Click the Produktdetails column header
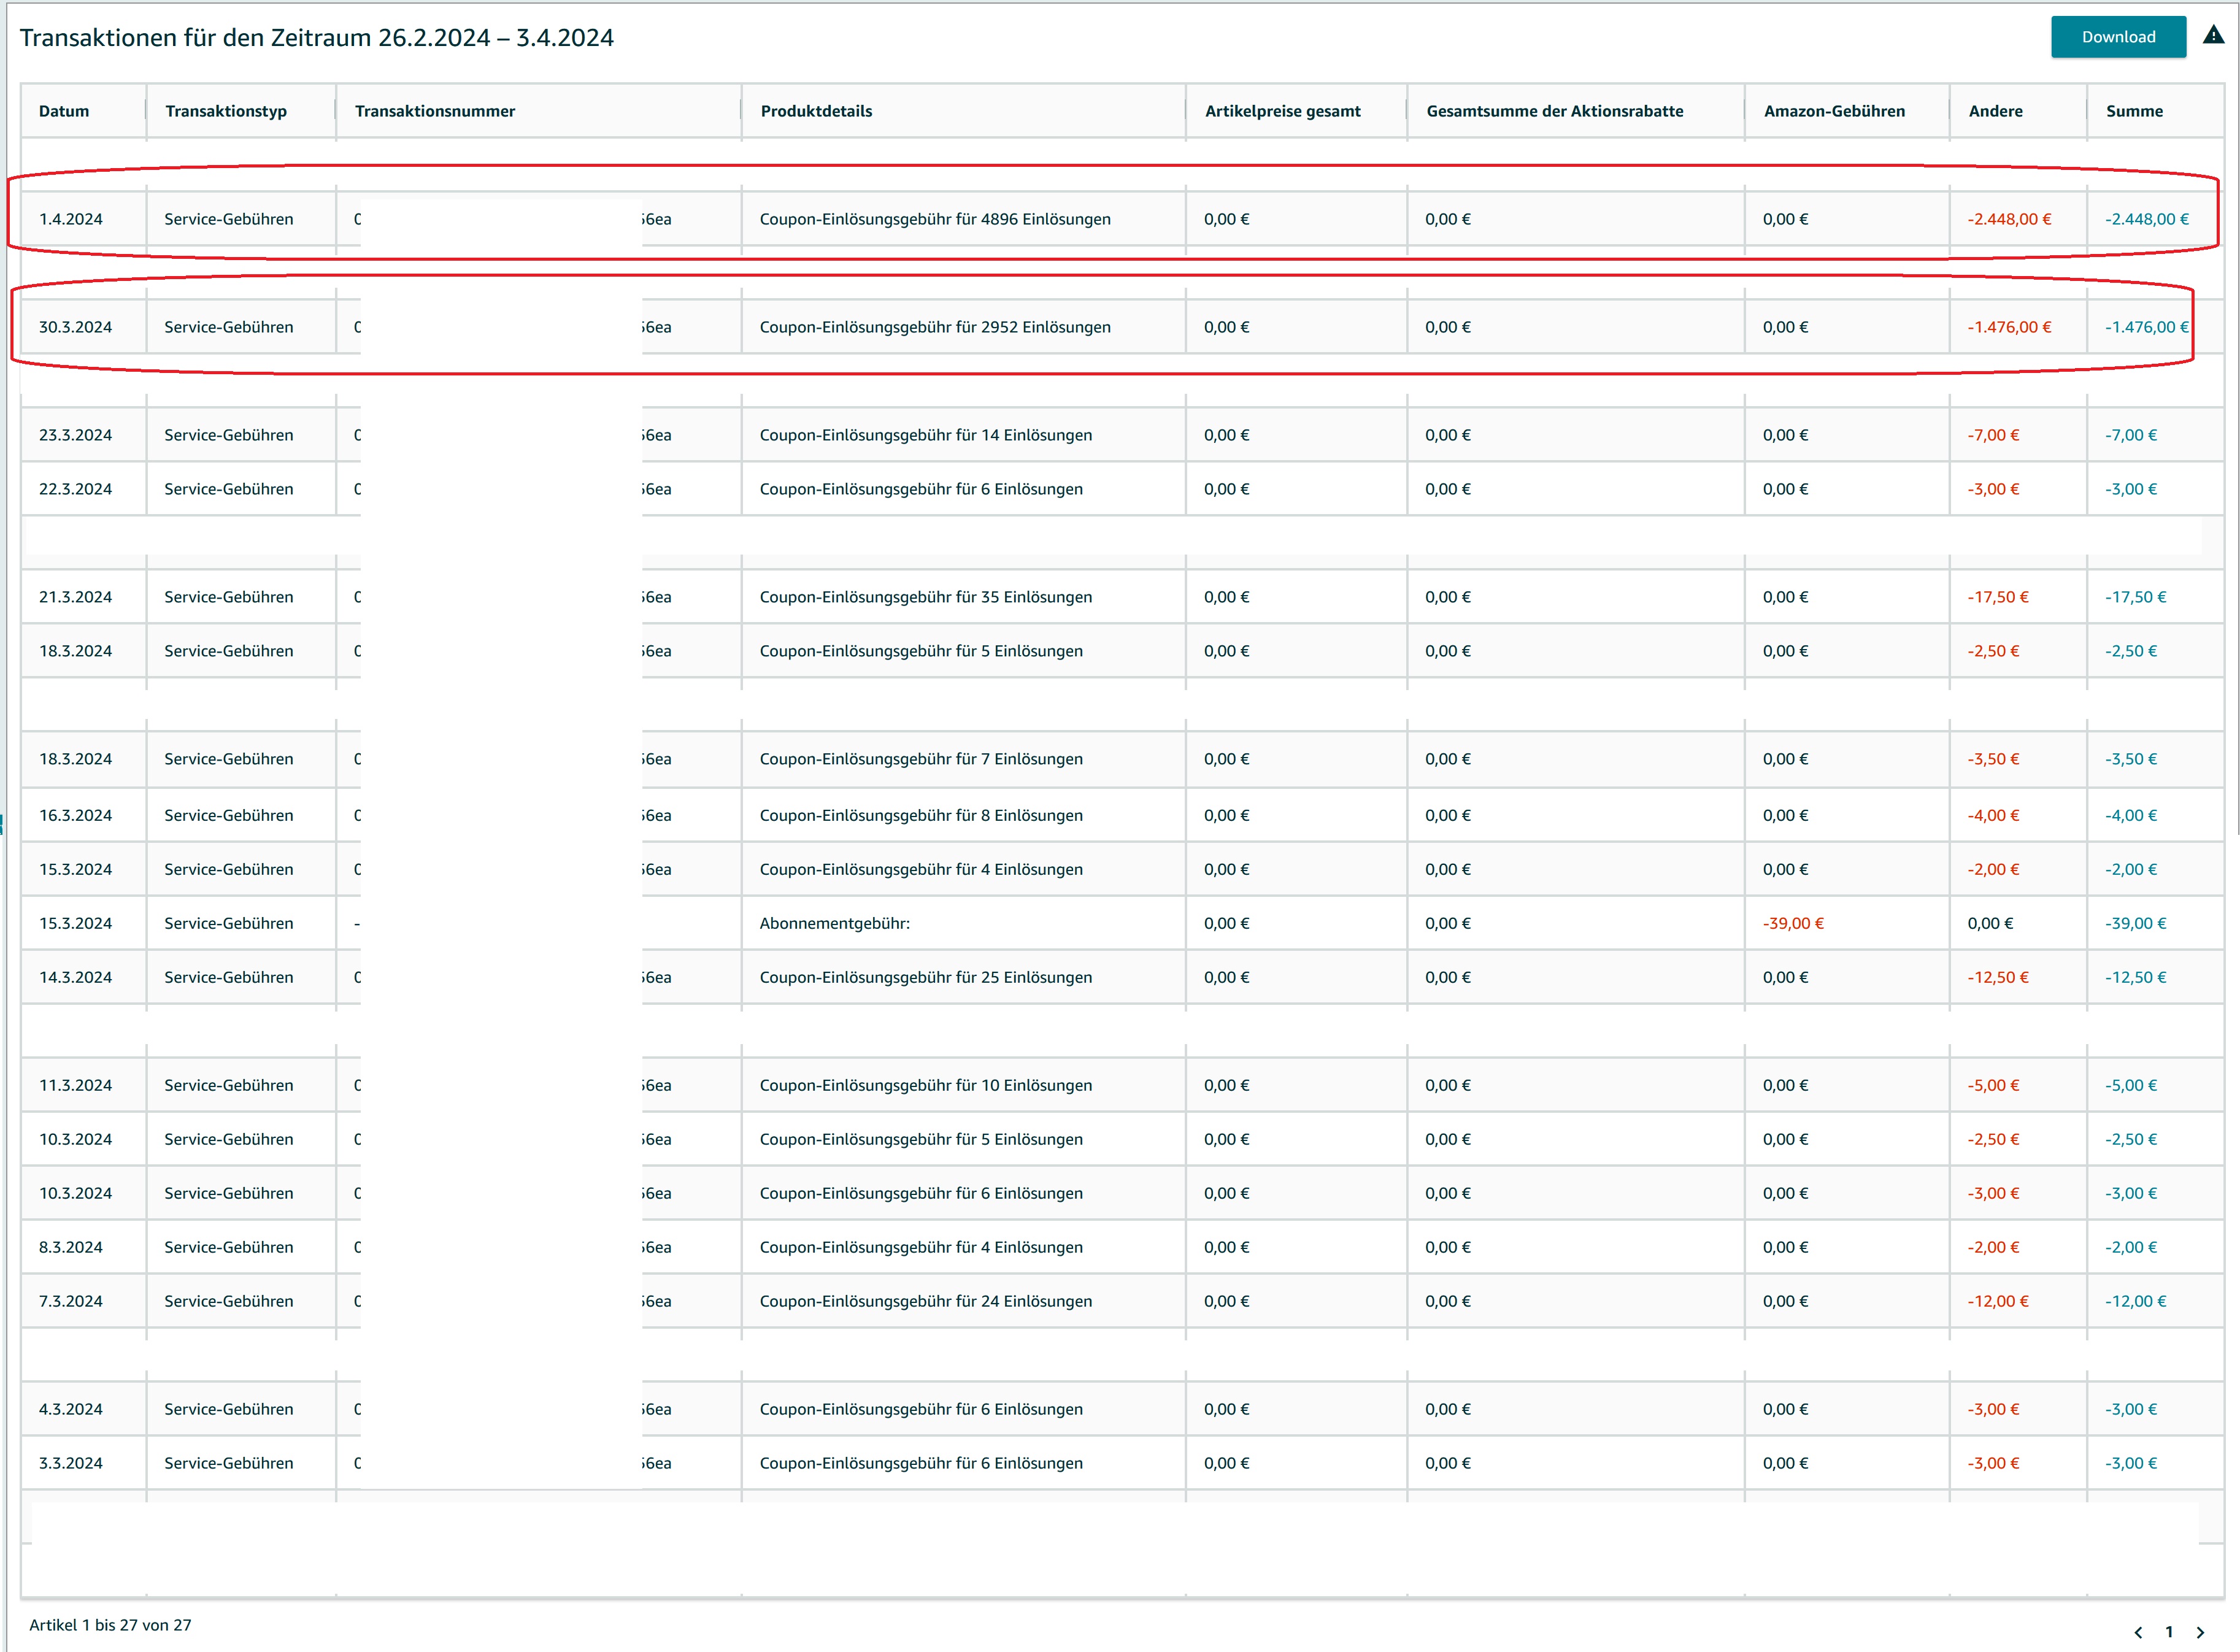Viewport: 2240px width, 1652px height. 816,111
